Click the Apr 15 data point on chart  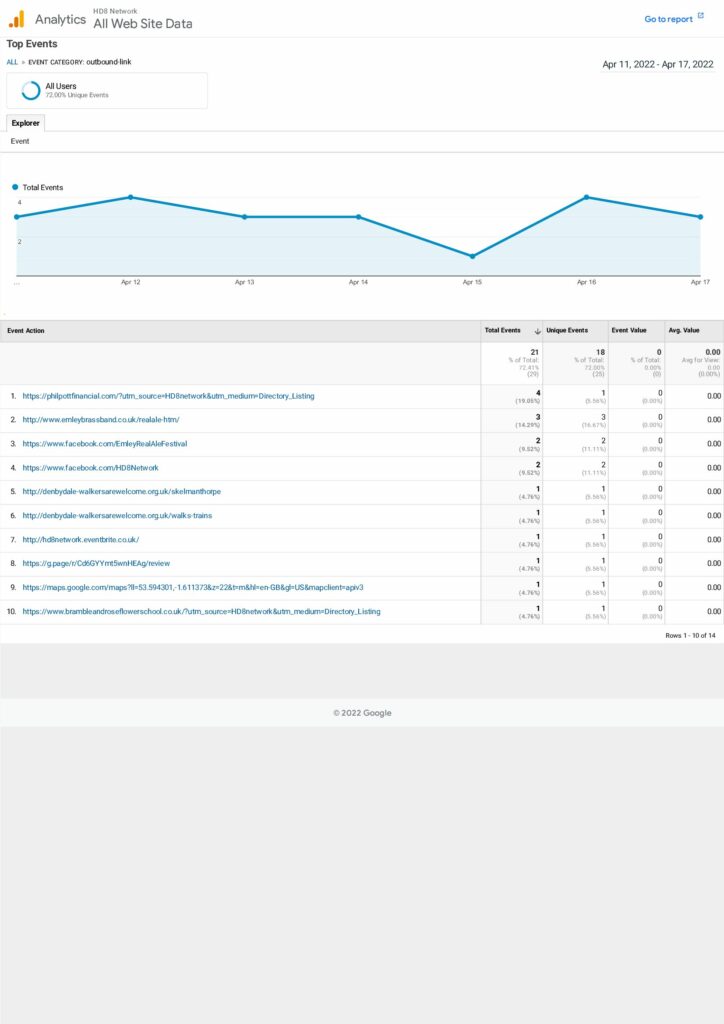pos(472,257)
